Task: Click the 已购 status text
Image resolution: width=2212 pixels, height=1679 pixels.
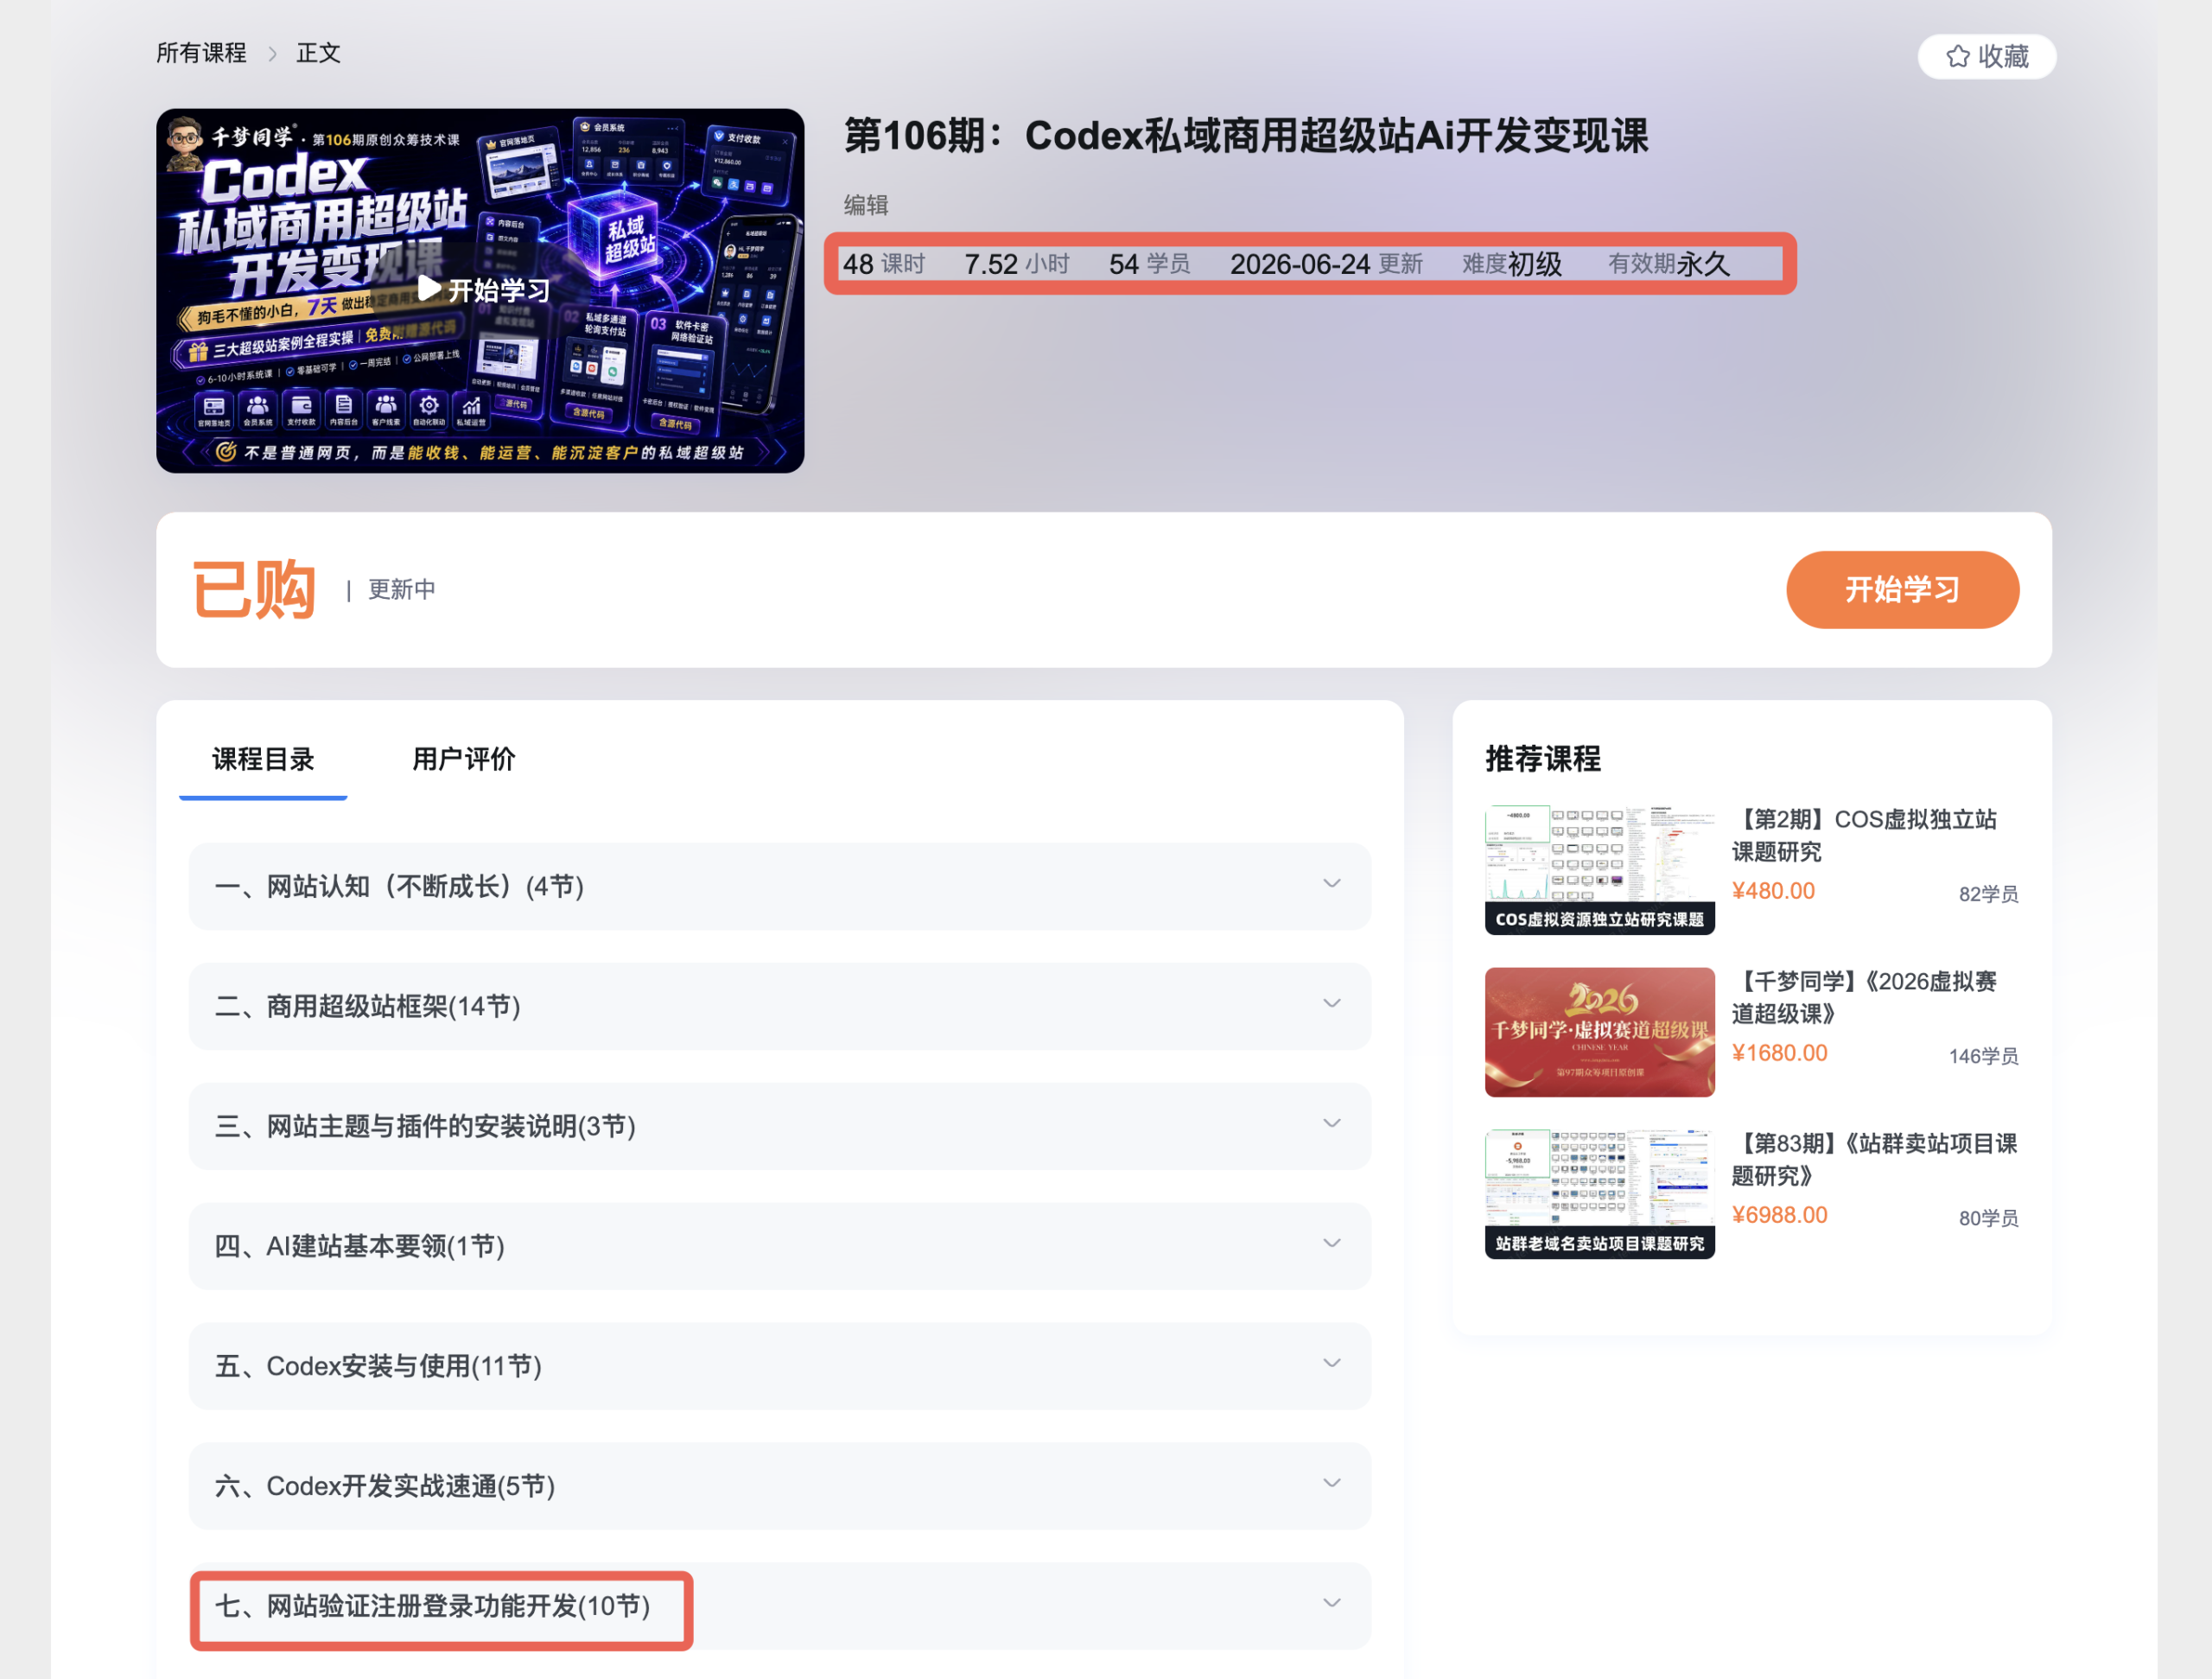Action: 253,590
